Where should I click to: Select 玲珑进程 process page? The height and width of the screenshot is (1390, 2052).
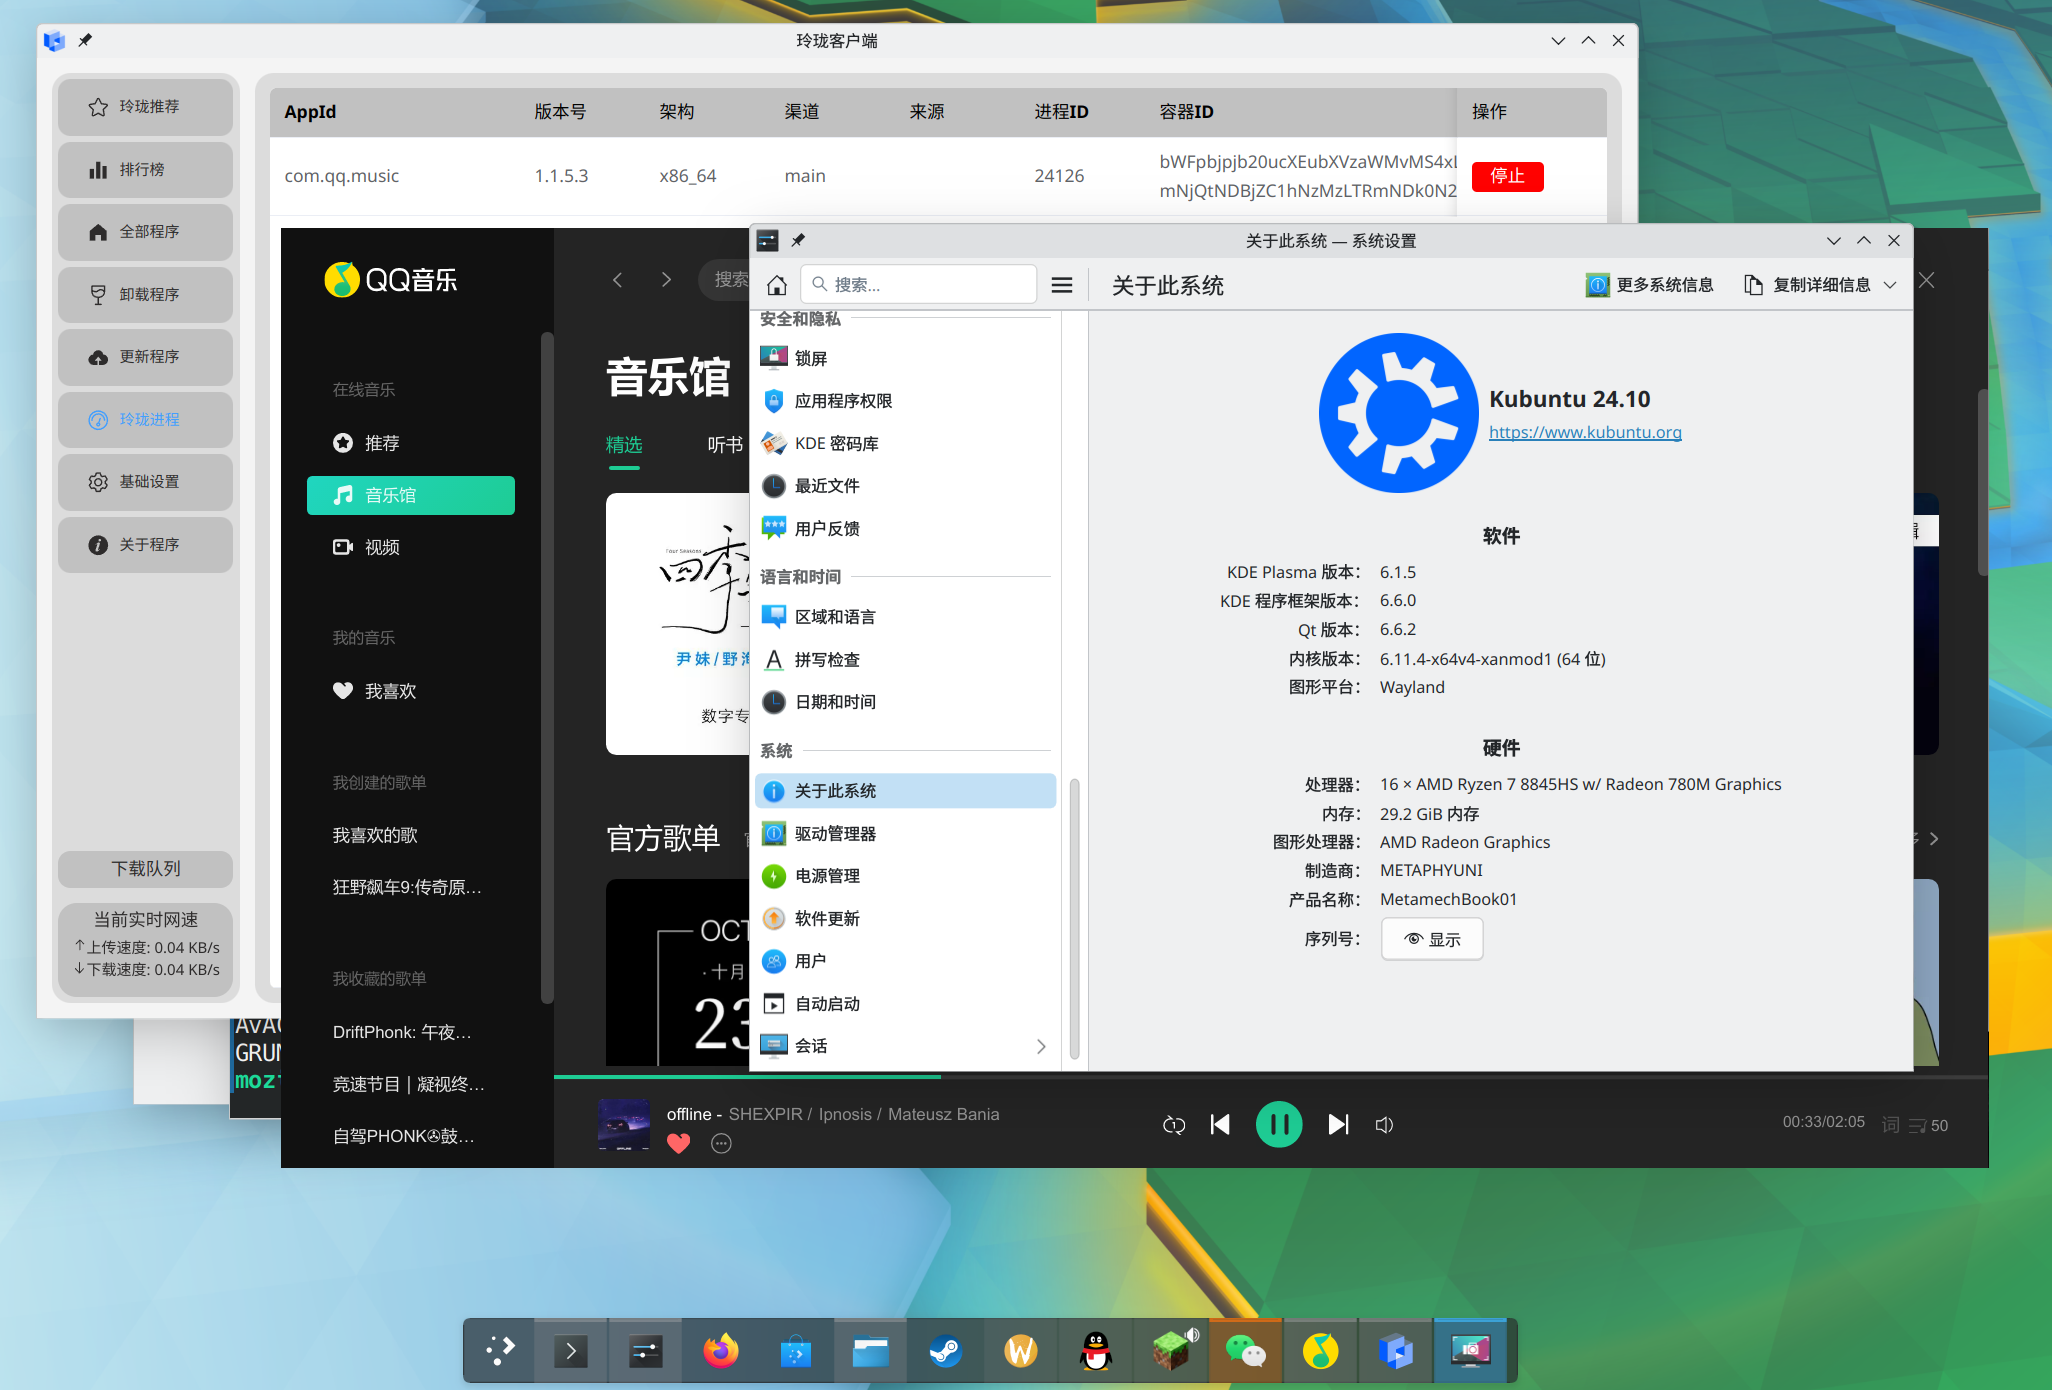click(x=145, y=420)
